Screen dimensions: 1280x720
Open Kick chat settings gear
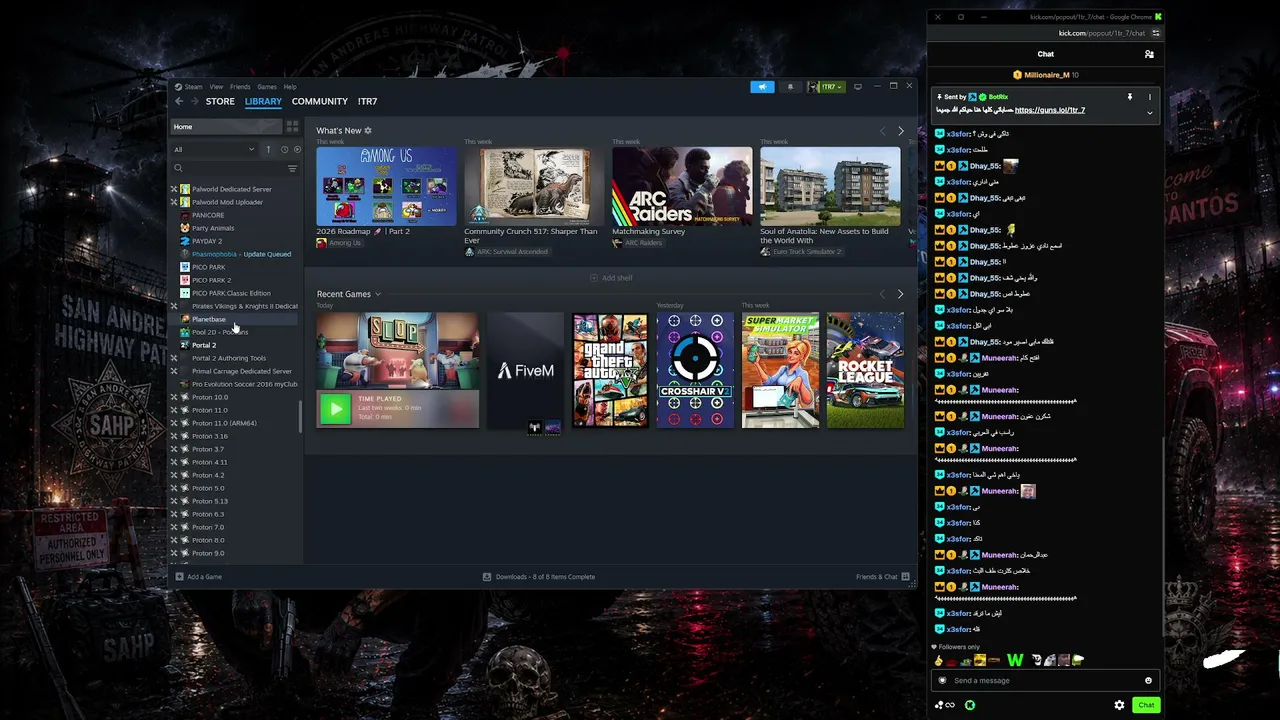[1119, 705]
